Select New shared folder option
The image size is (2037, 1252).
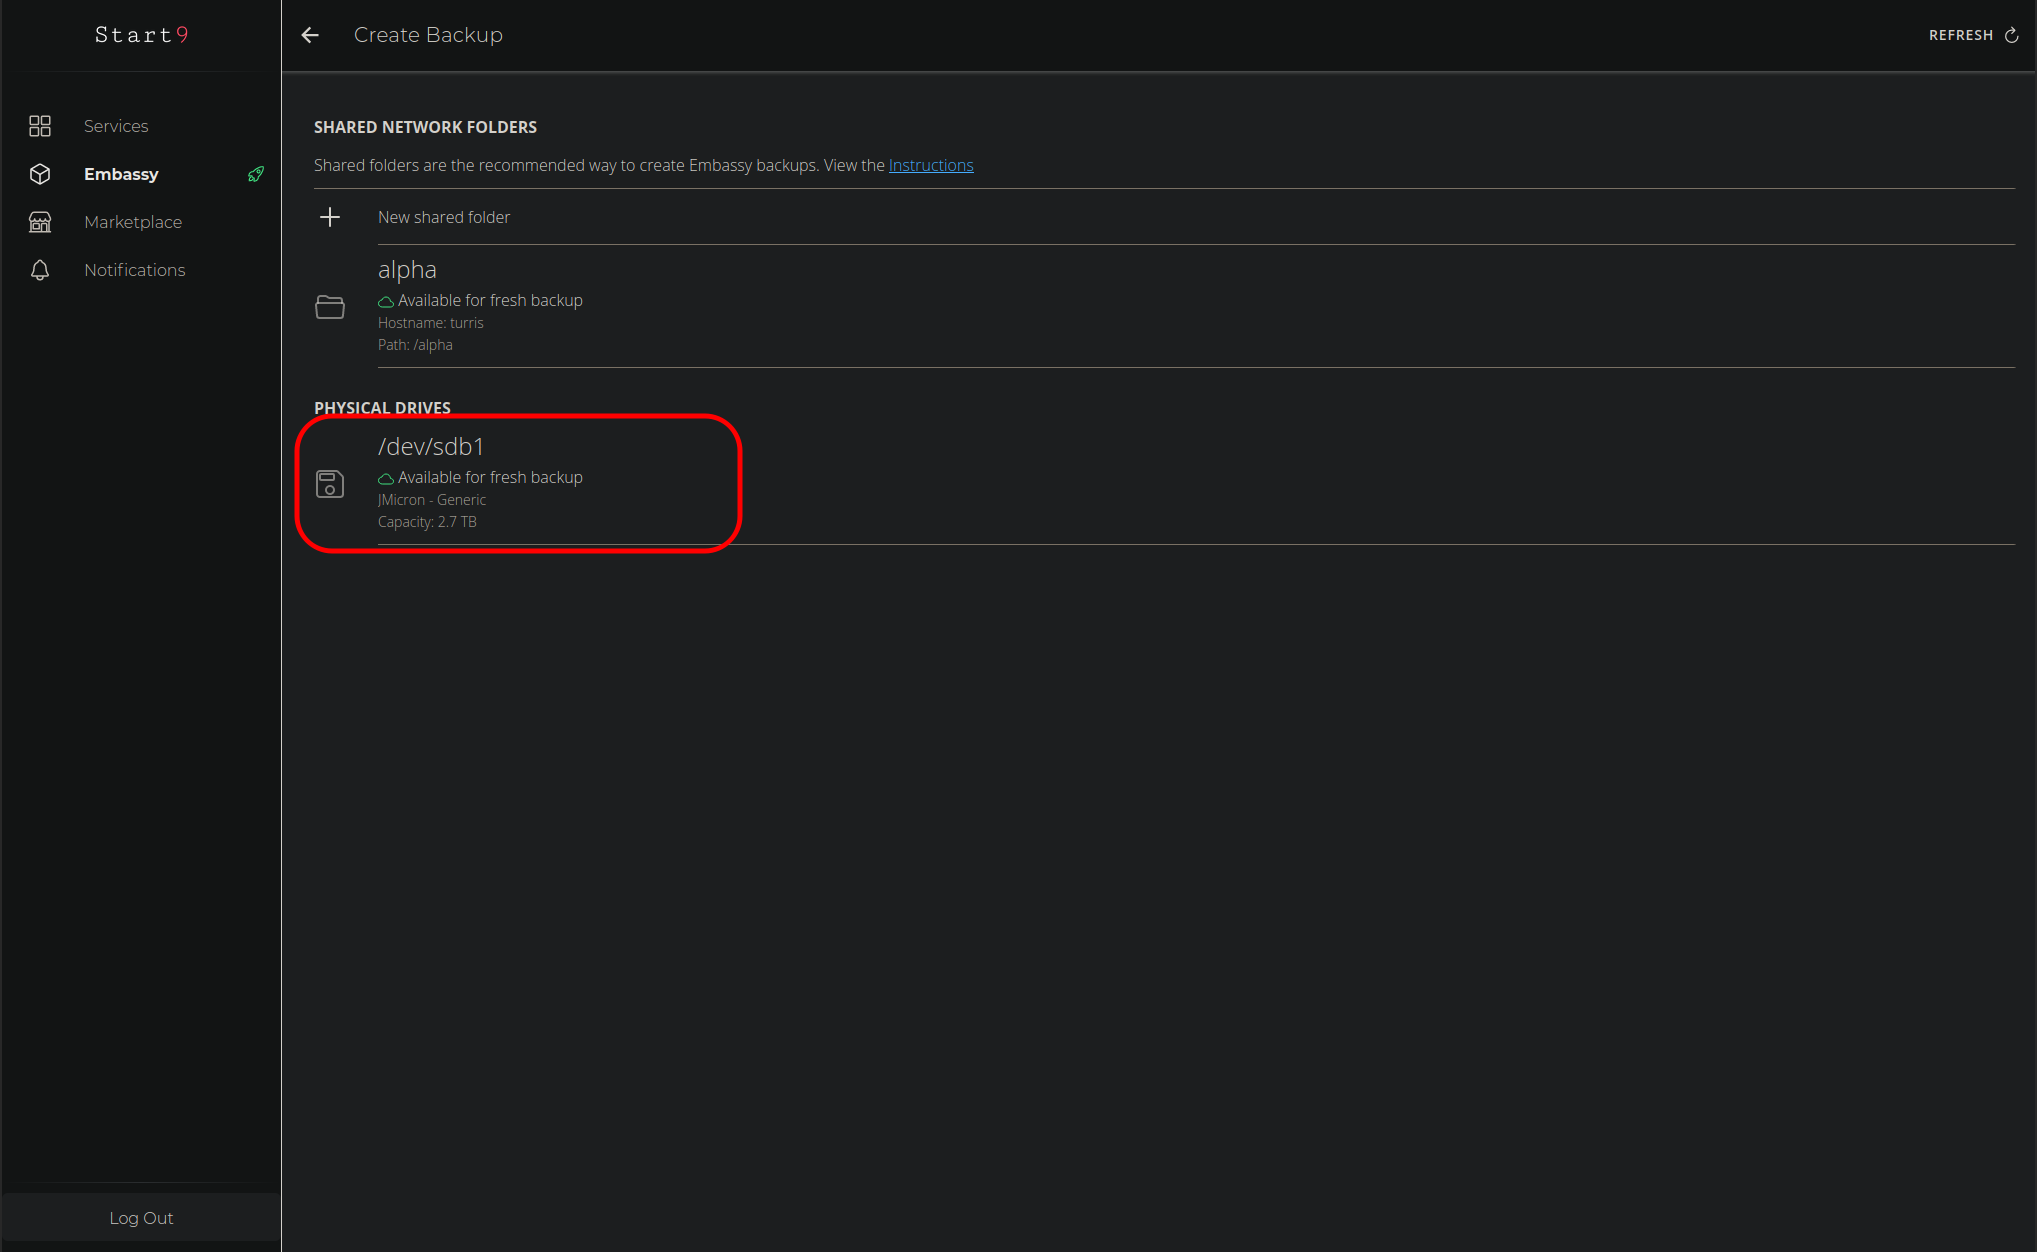pyautogui.click(x=444, y=217)
